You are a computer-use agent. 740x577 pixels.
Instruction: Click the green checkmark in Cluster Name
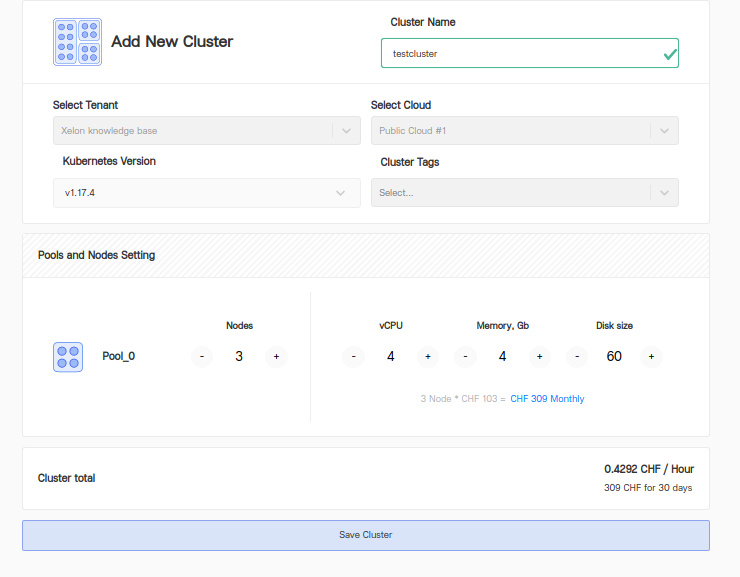point(669,54)
